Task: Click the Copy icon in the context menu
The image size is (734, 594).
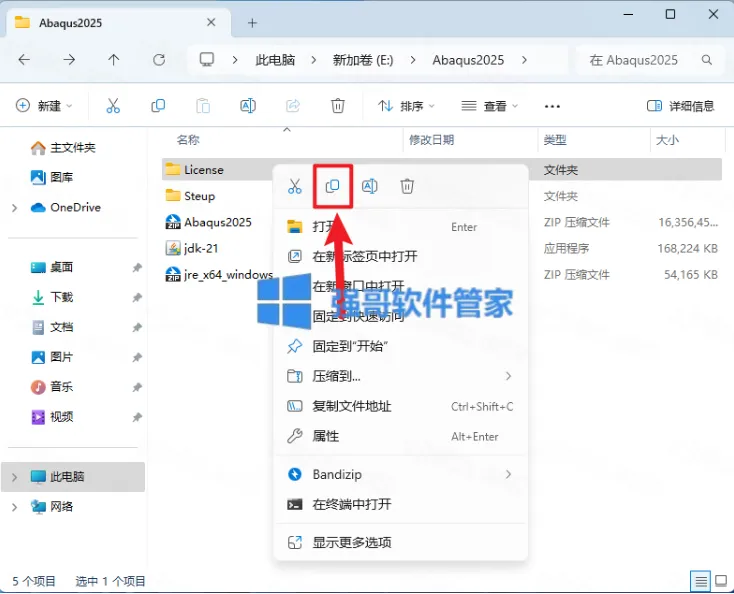Action: tap(332, 186)
